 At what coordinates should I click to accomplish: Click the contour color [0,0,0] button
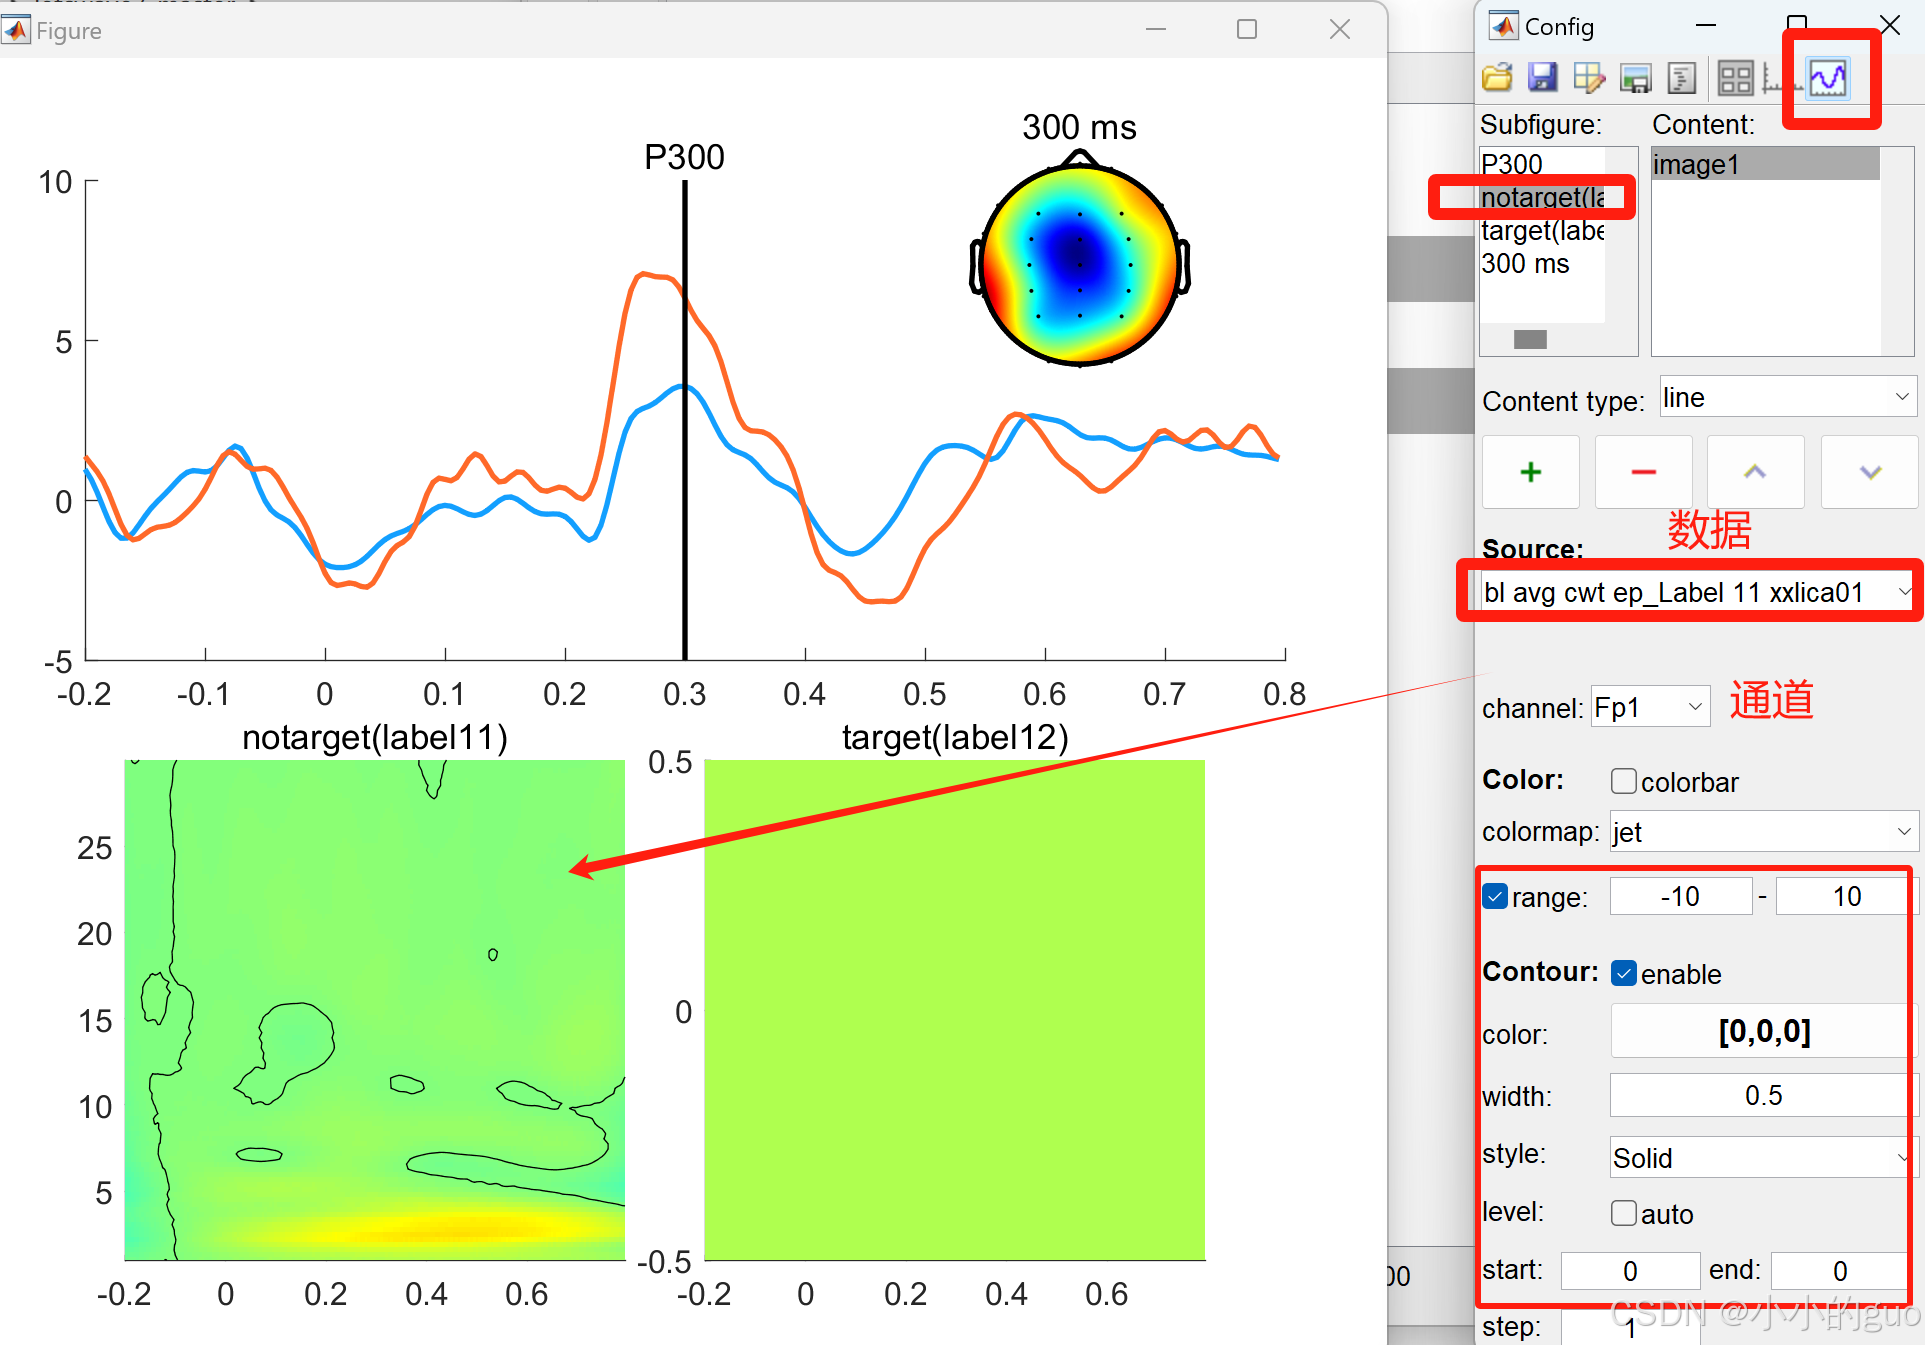1764,1031
